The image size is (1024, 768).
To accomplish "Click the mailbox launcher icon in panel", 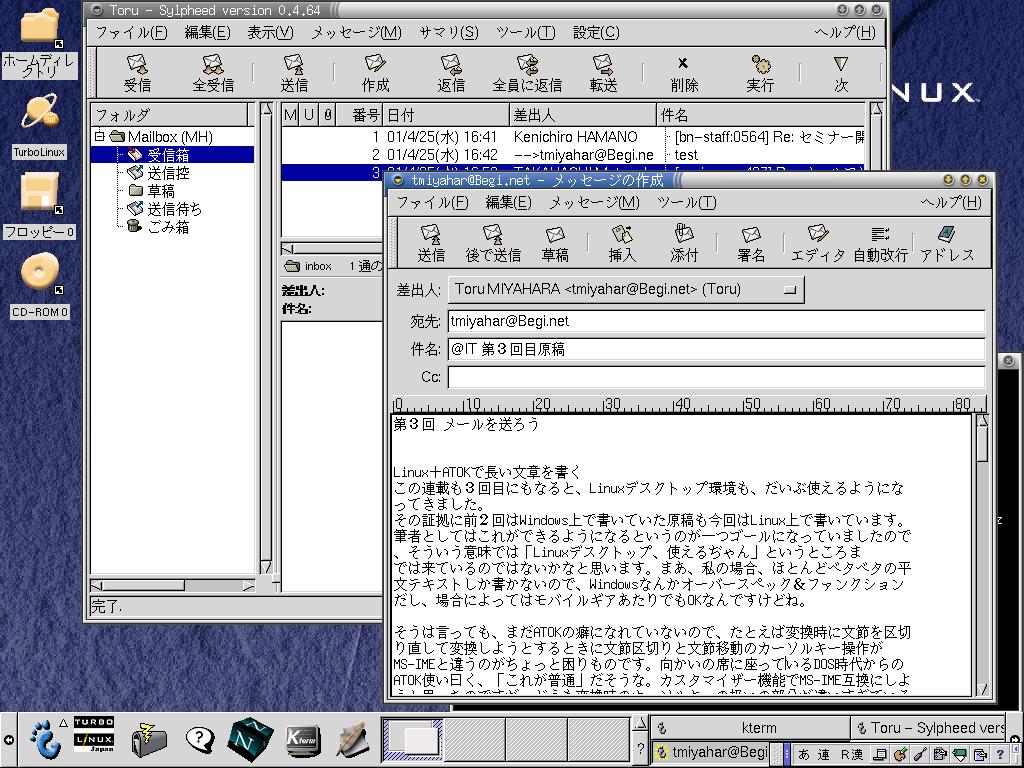I will click(148, 739).
